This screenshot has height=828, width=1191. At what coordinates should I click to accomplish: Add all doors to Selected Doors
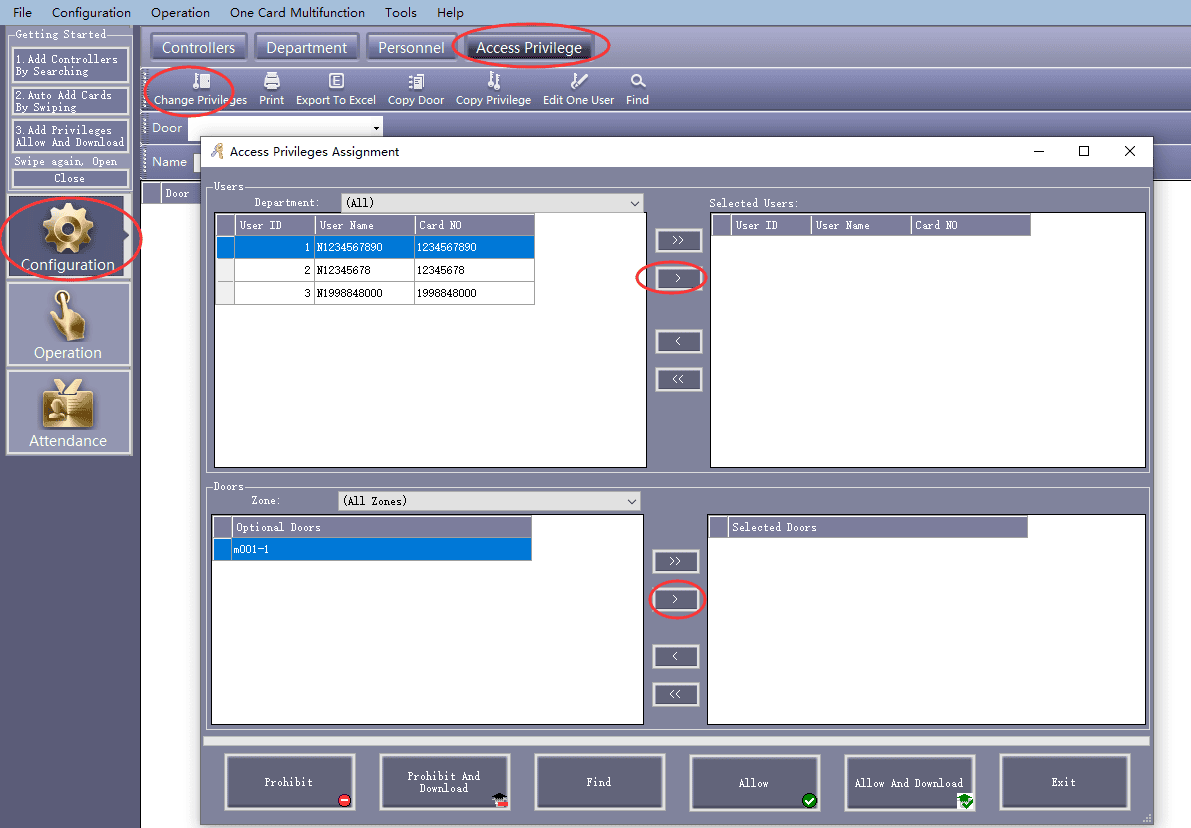point(675,561)
